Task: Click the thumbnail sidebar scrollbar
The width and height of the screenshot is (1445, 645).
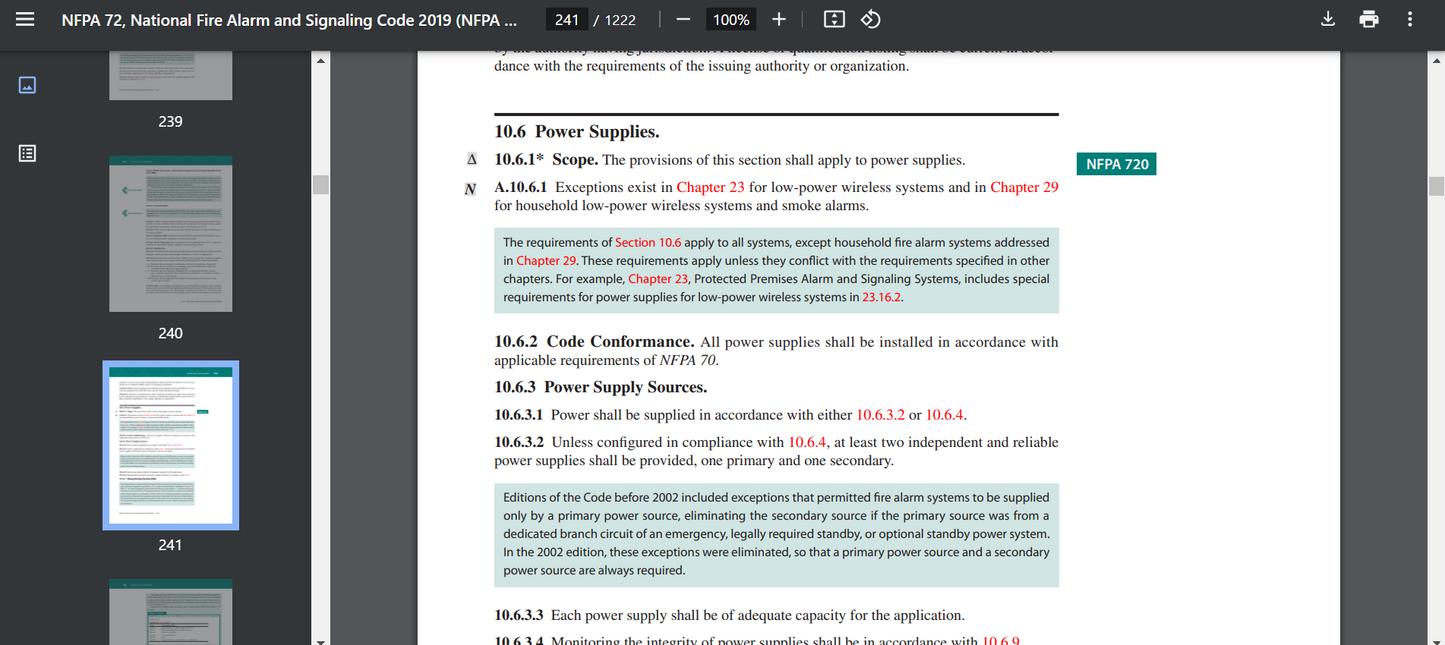Action: (320, 183)
